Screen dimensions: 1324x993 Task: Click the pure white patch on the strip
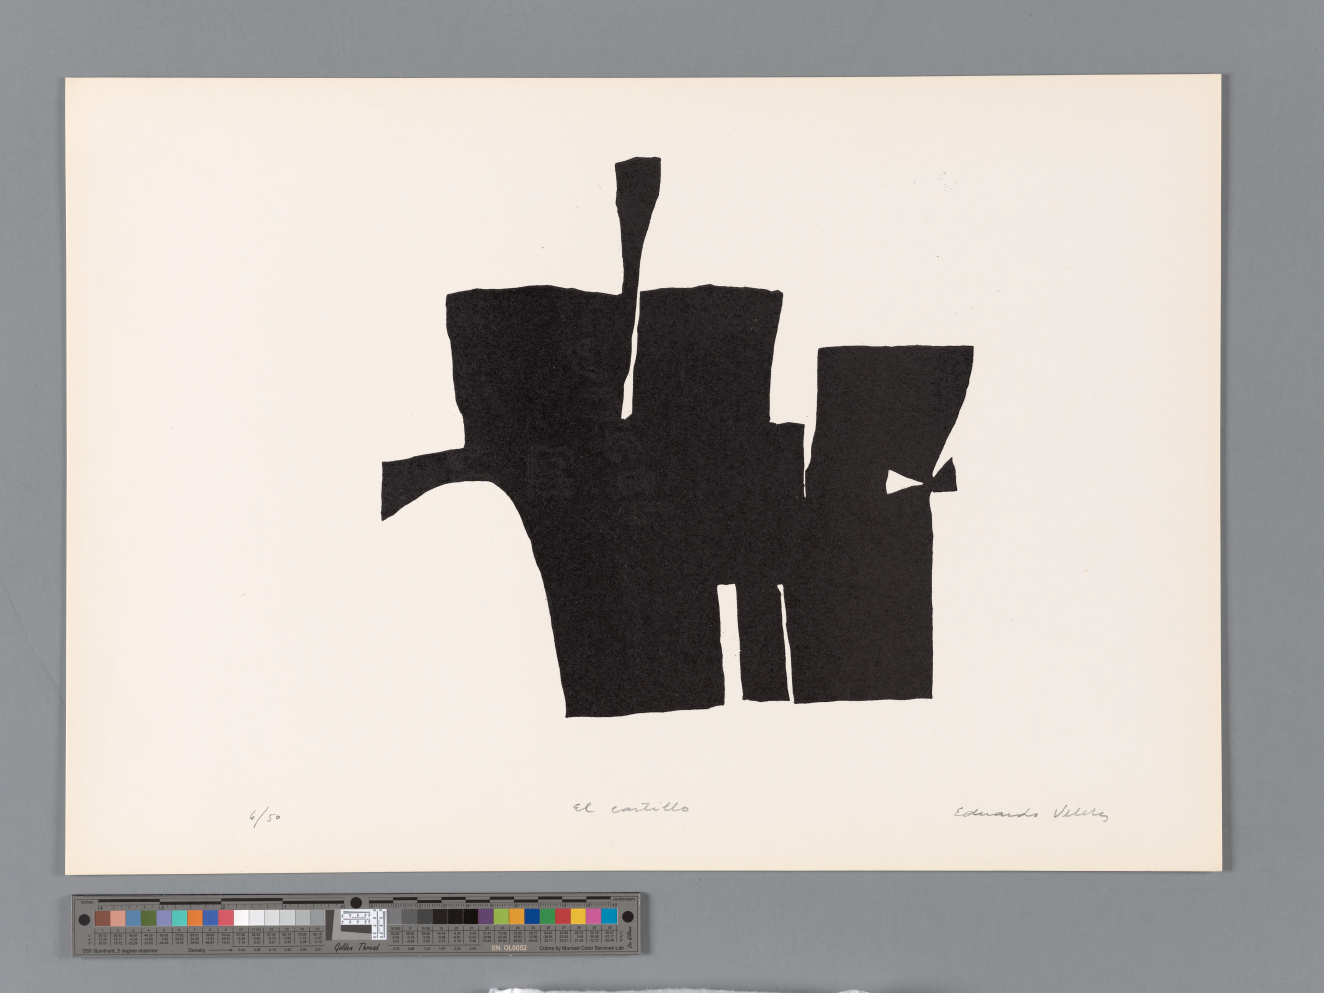click(x=241, y=918)
